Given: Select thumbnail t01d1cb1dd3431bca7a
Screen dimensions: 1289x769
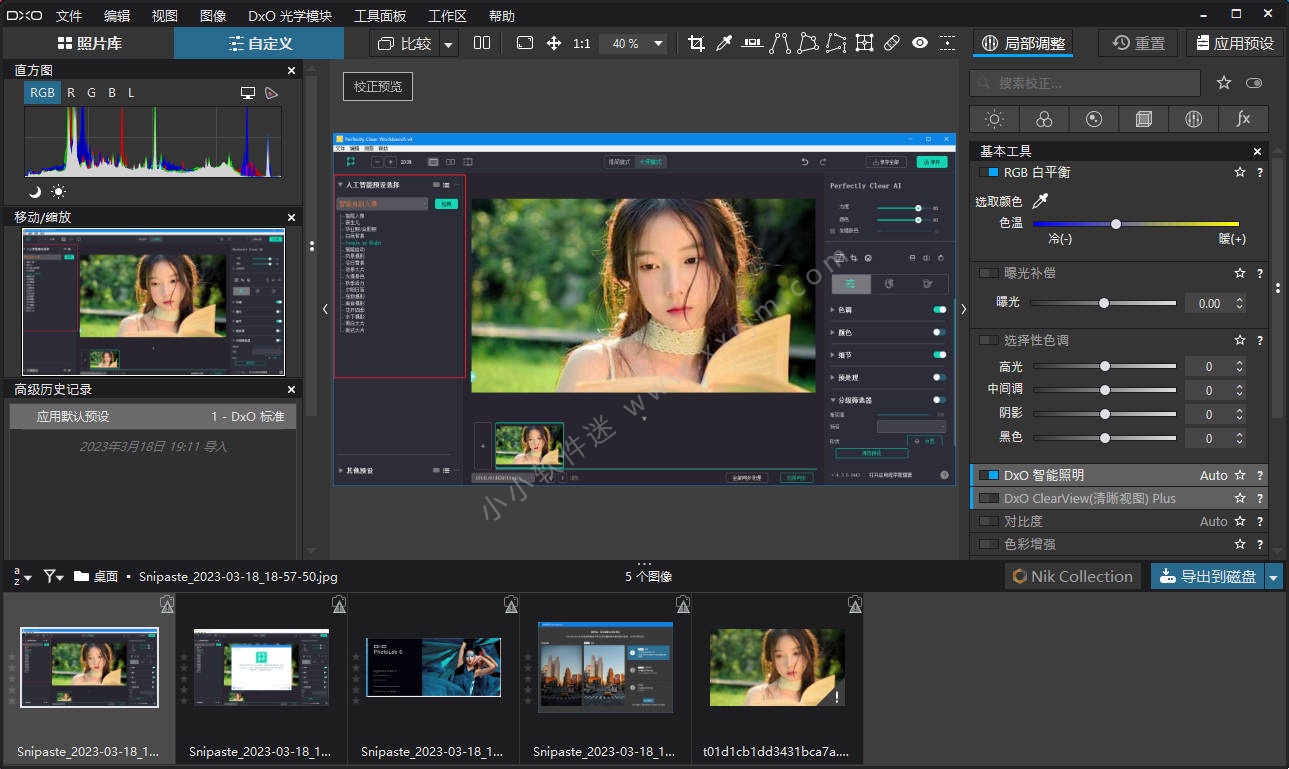Looking at the screenshot, I should click(x=777, y=667).
